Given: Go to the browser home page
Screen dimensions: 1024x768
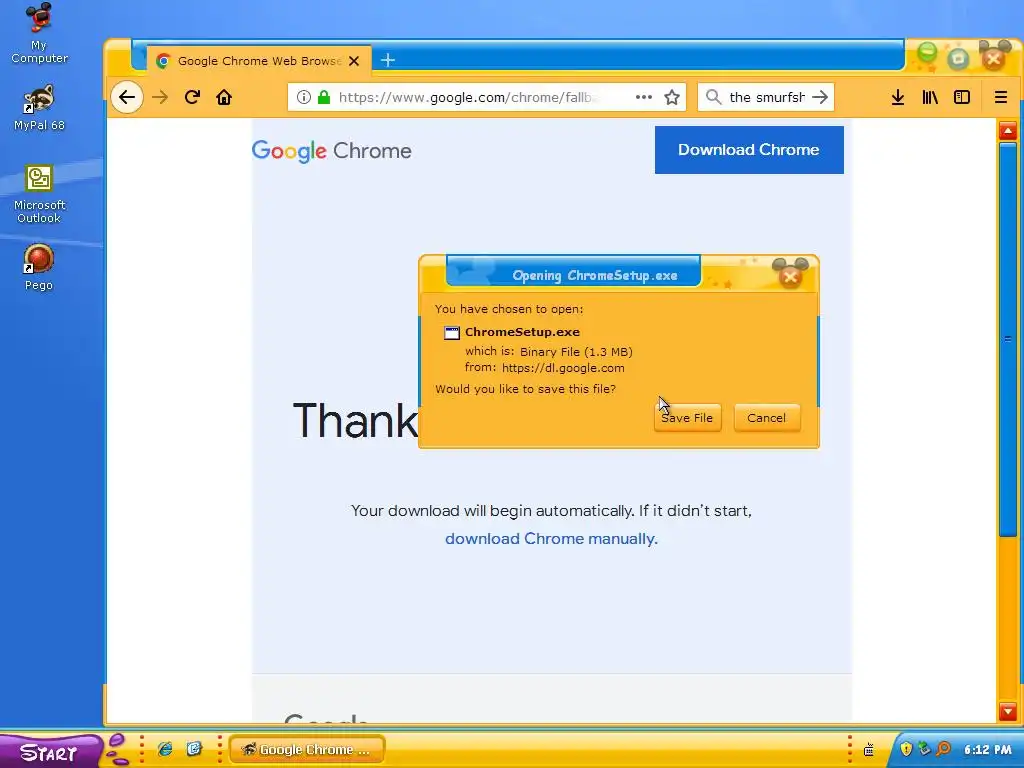Looking at the screenshot, I should tap(224, 97).
